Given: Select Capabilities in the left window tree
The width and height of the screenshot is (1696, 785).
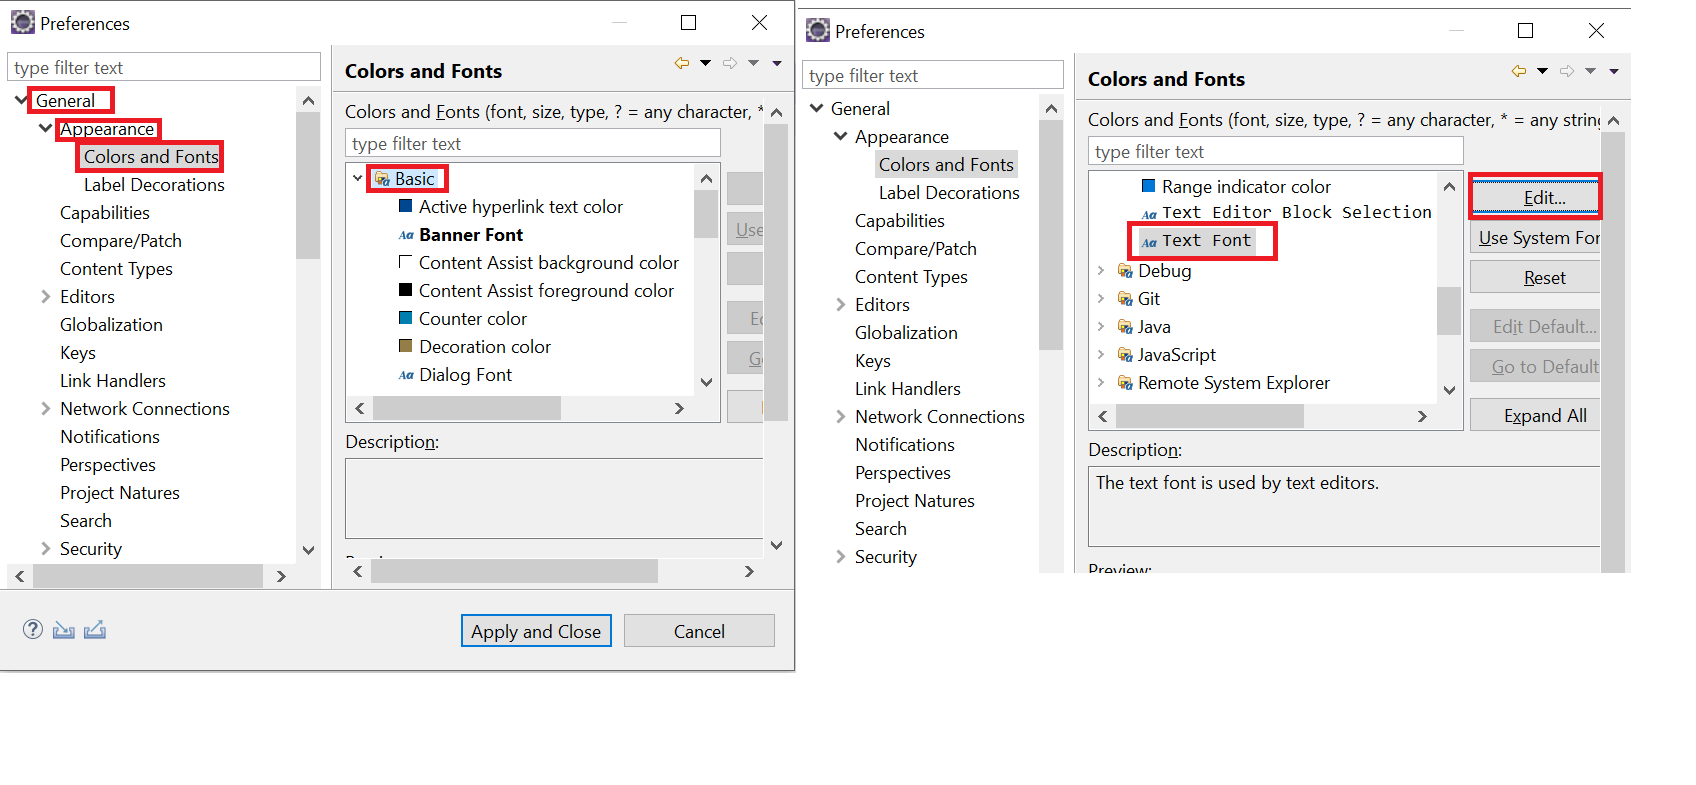Looking at the screenshot, I should coord(105,213).
